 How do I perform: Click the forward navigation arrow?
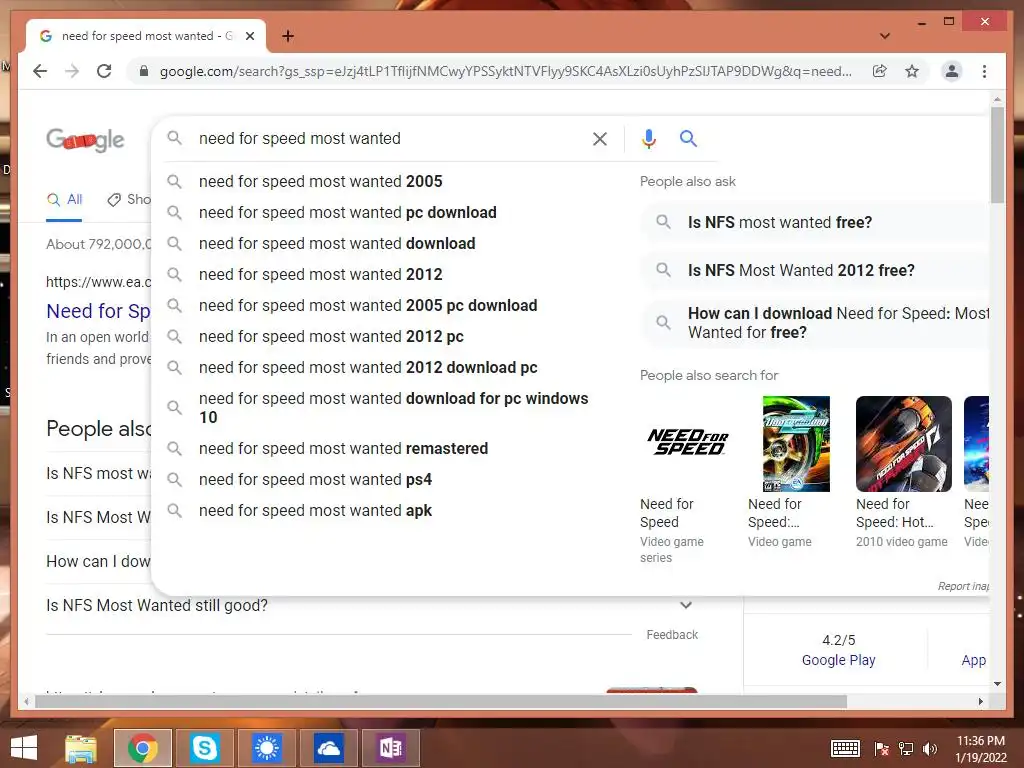pos(72,71)
